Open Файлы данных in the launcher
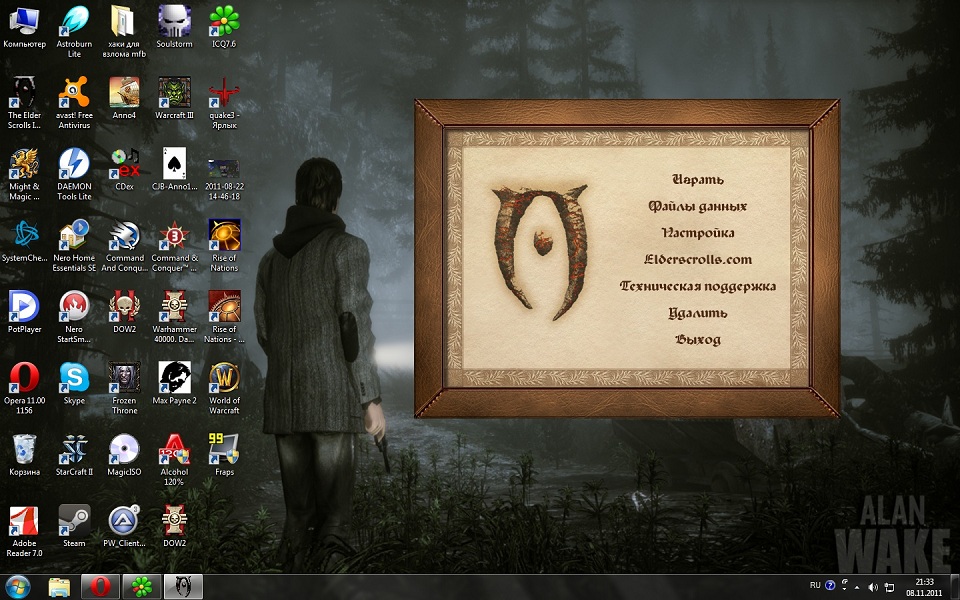The image size is (960, 600). [x=697, y=207]
